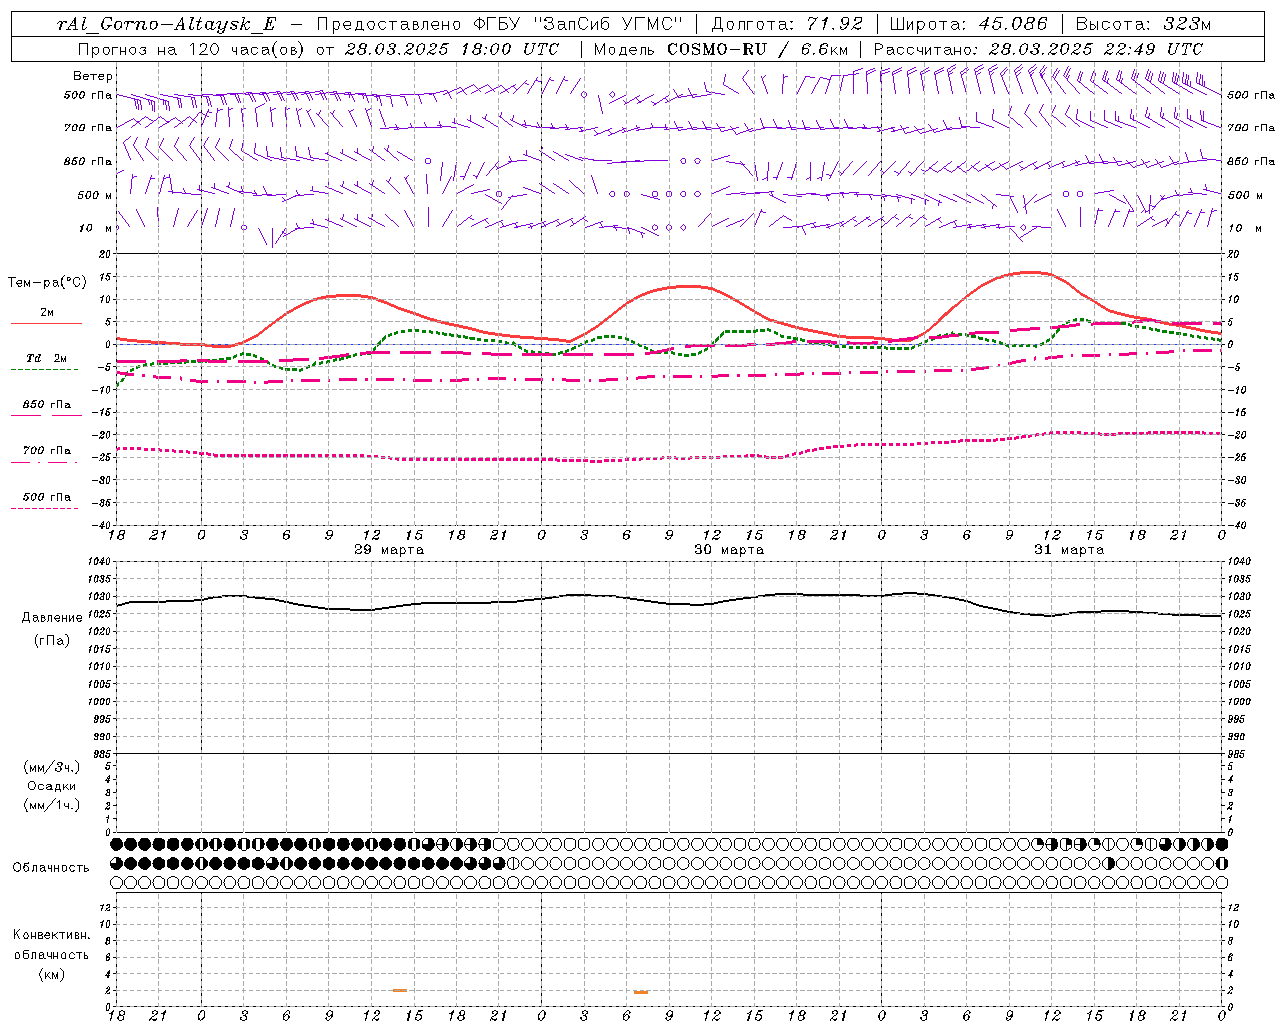The height and width of the screenshot is (1024, 1280).
Task: Click the forecast start time 28.03.2025 18:00 UTC
Action: click(452, 49)
